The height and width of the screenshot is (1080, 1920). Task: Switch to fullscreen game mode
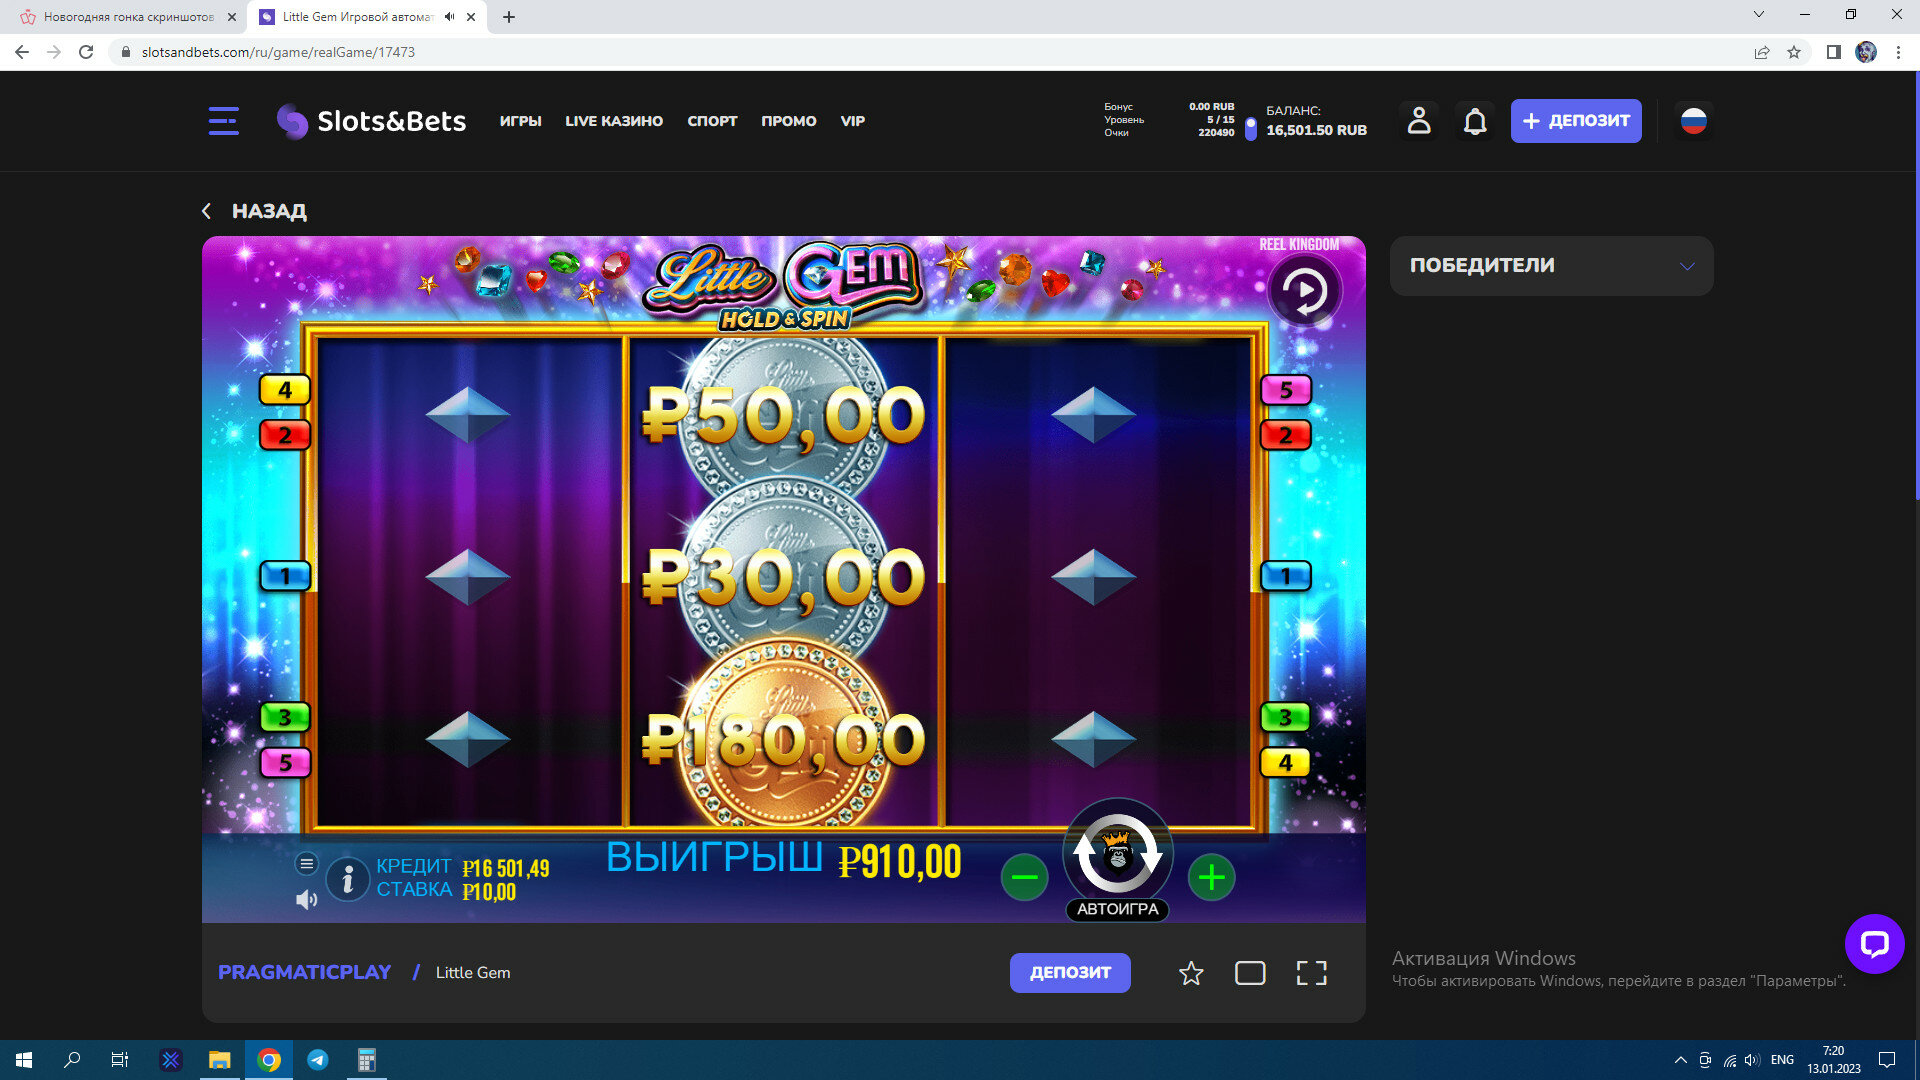1311,973
